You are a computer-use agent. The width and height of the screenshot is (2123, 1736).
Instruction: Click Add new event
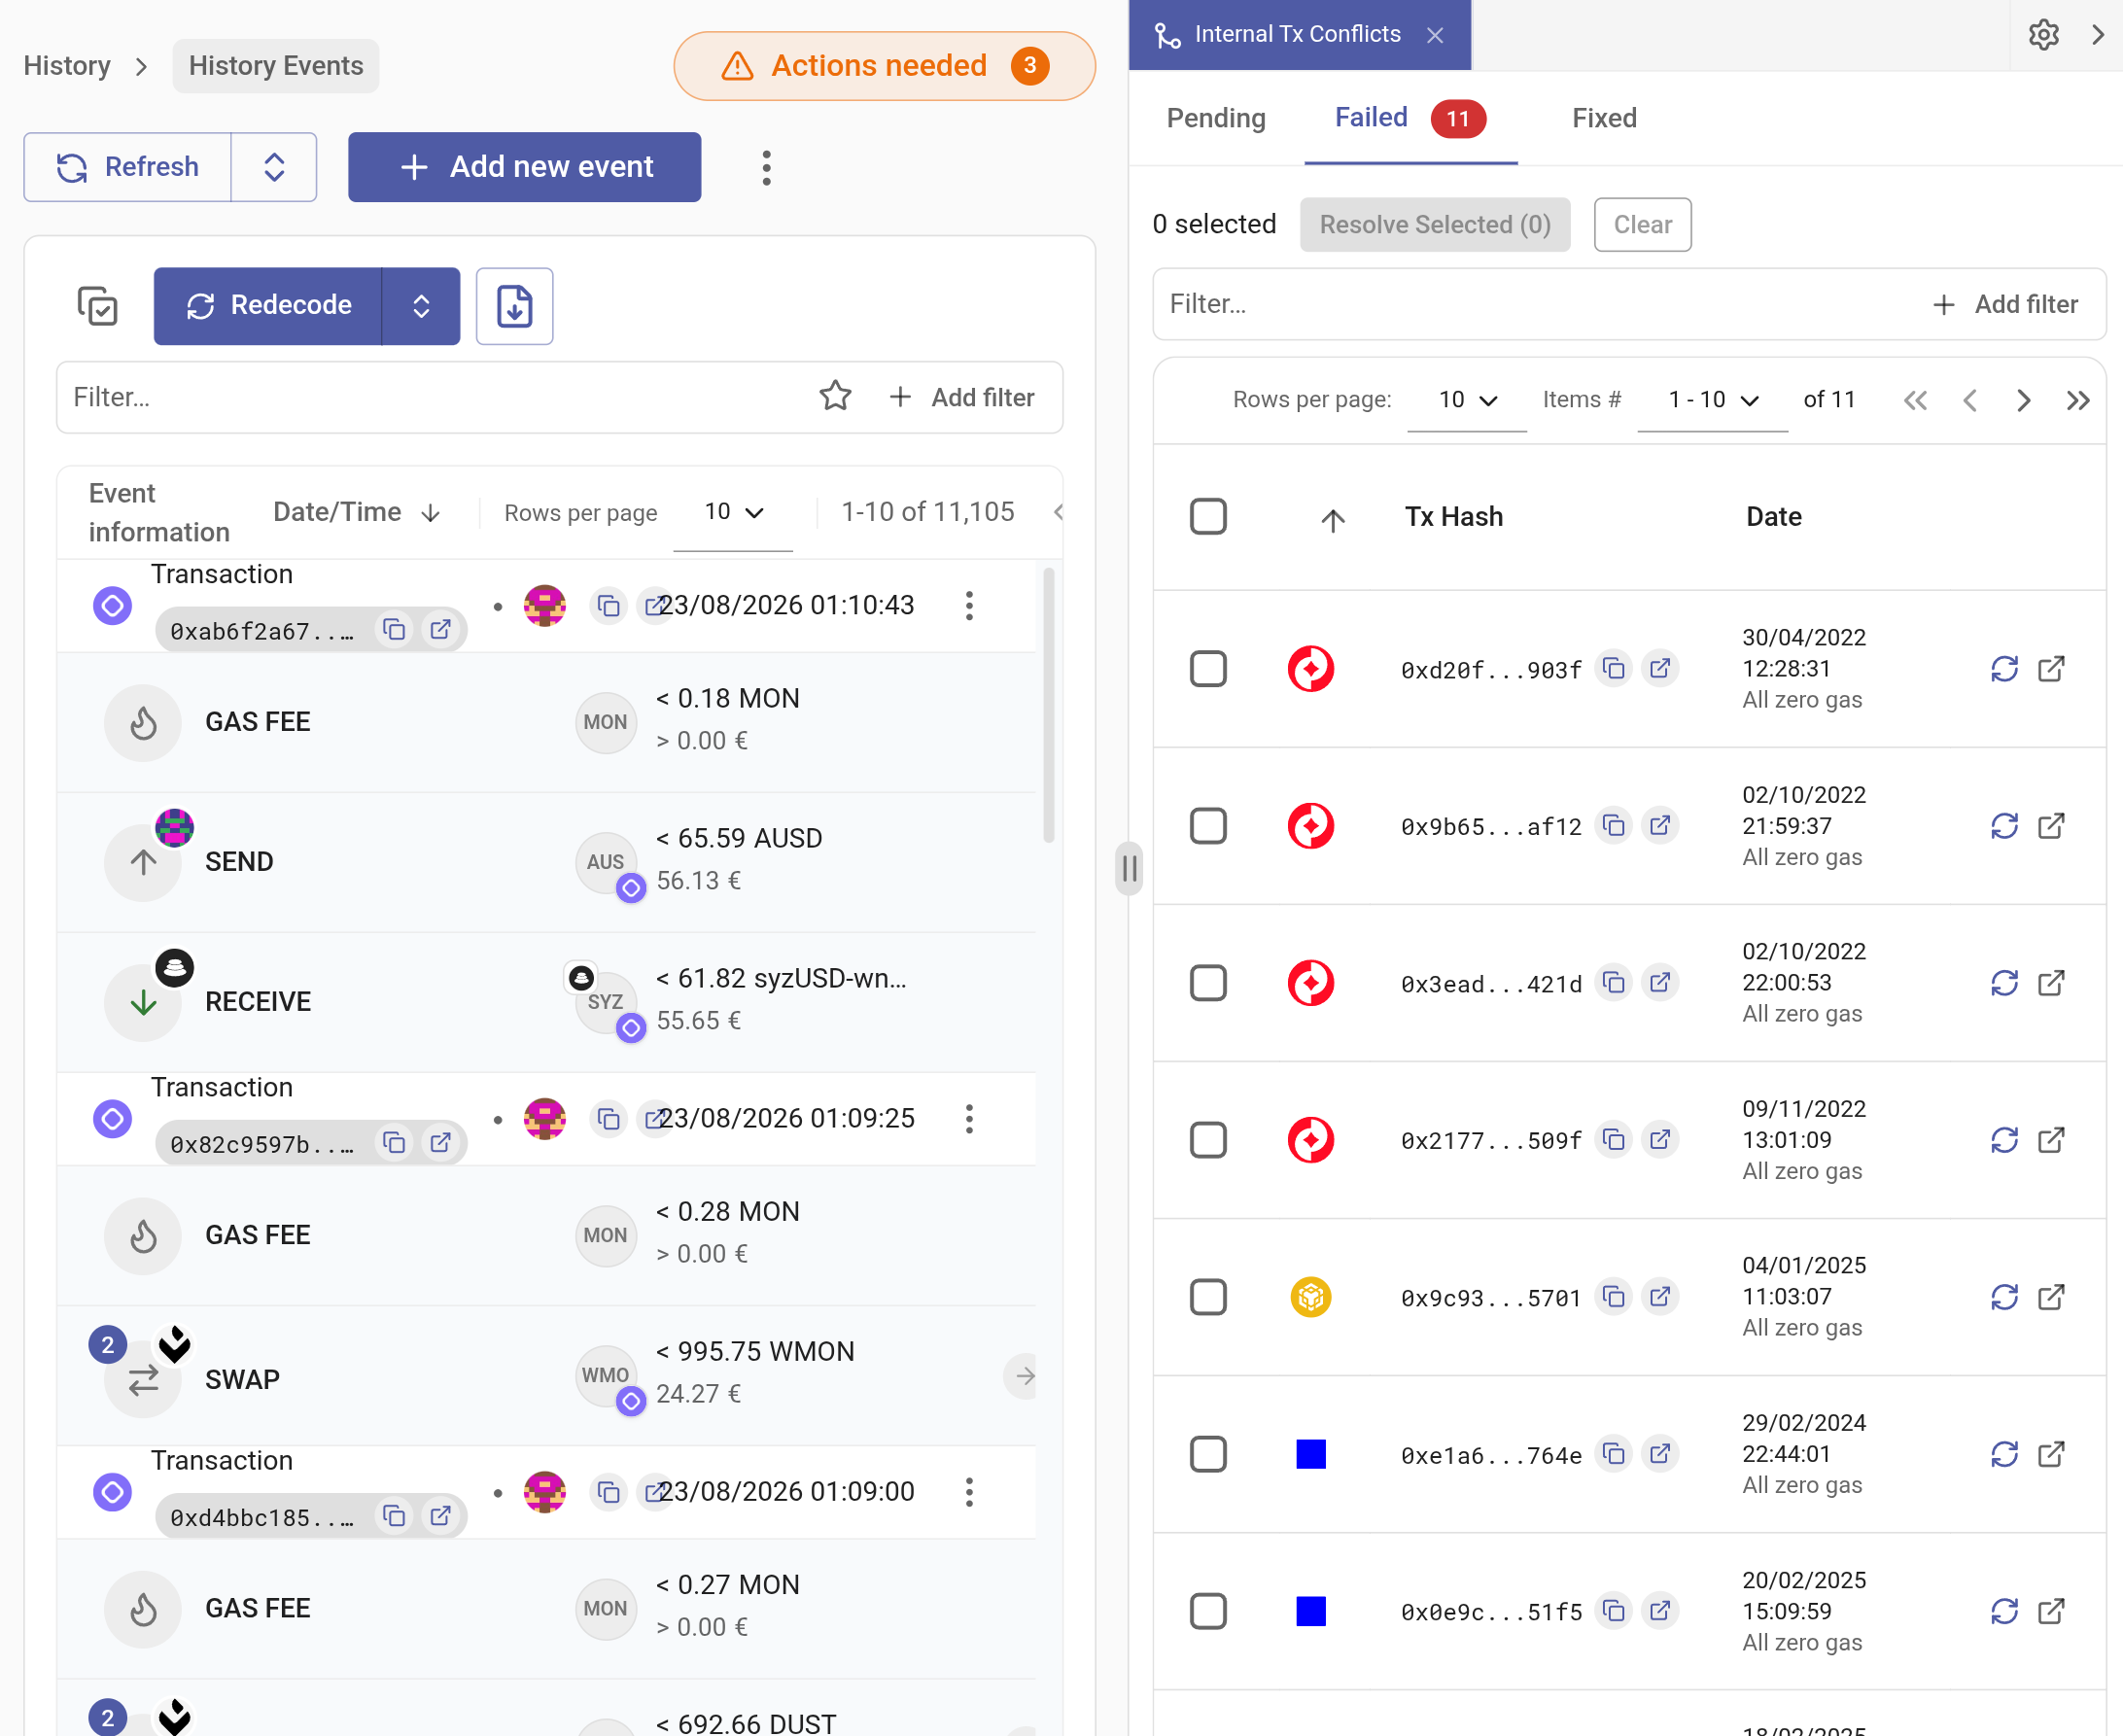(x=524, y=167)
